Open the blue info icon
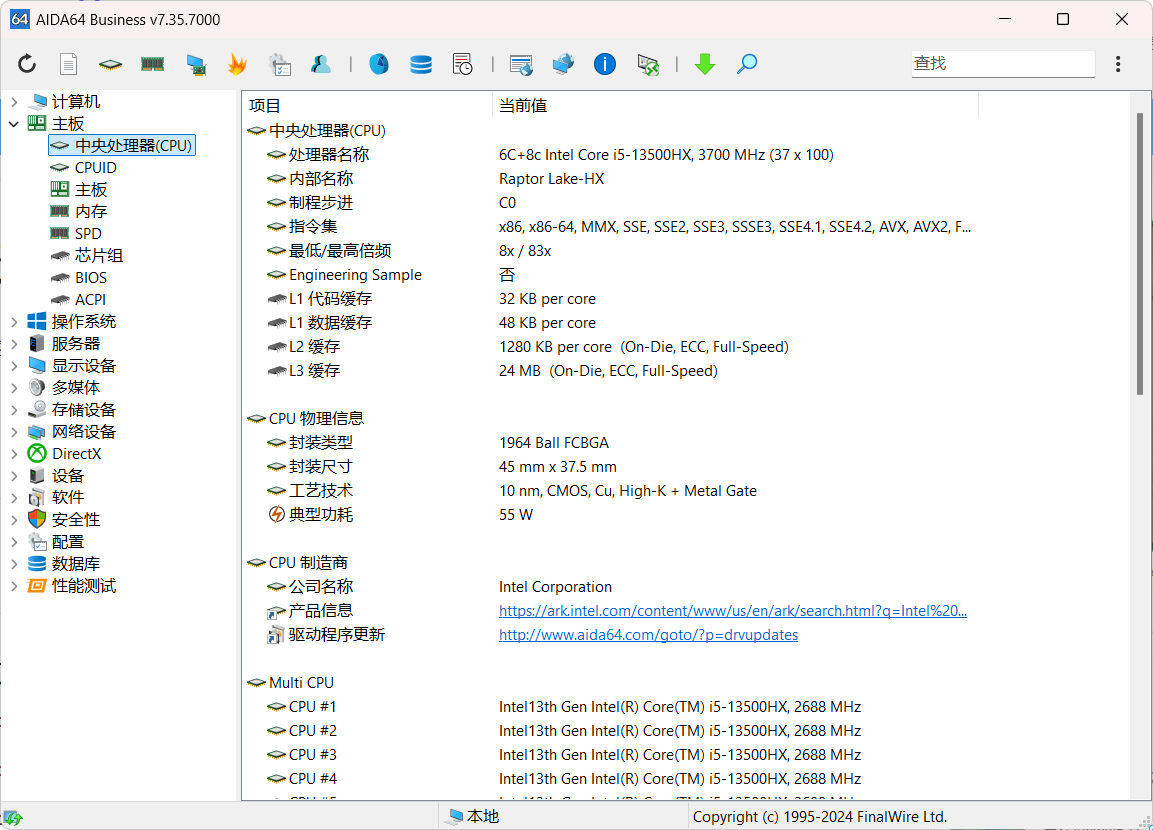 click(x=604, y=64)
